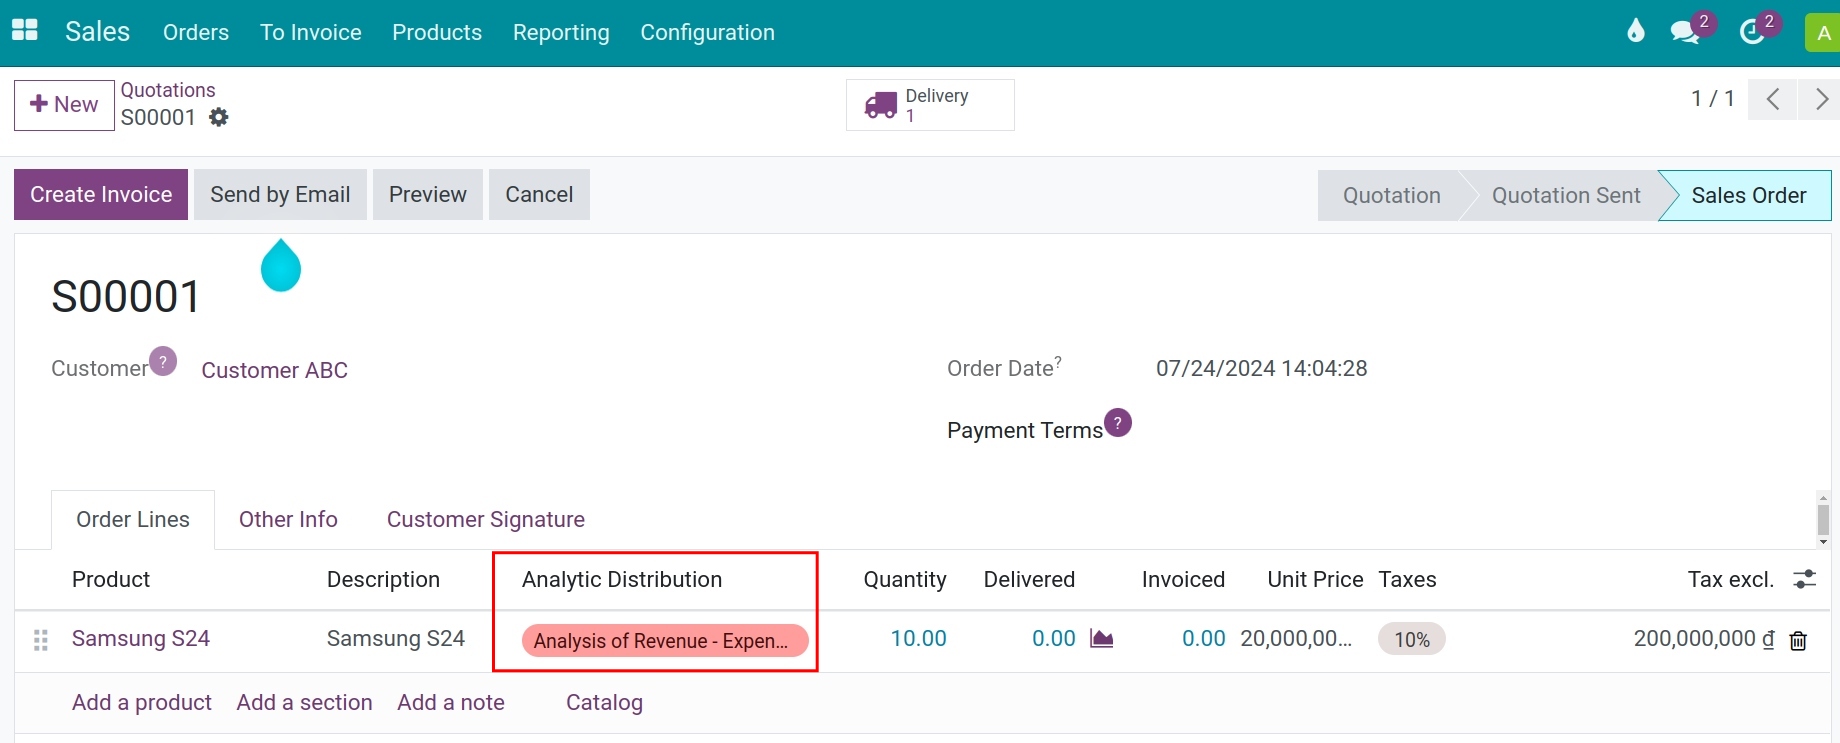Select the Sales Order status stage
1840x743 pixels.
(1748, 195)
